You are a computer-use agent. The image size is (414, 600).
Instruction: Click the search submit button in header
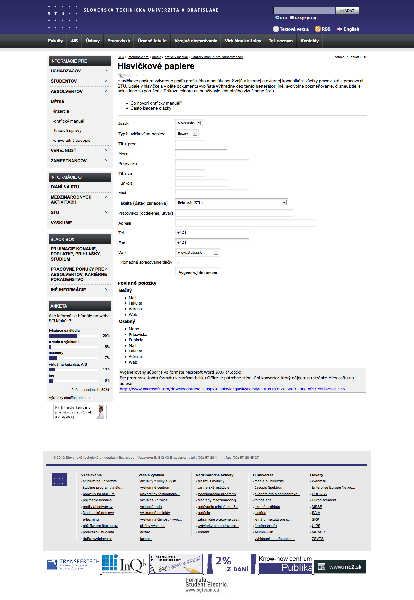(347, 10)
